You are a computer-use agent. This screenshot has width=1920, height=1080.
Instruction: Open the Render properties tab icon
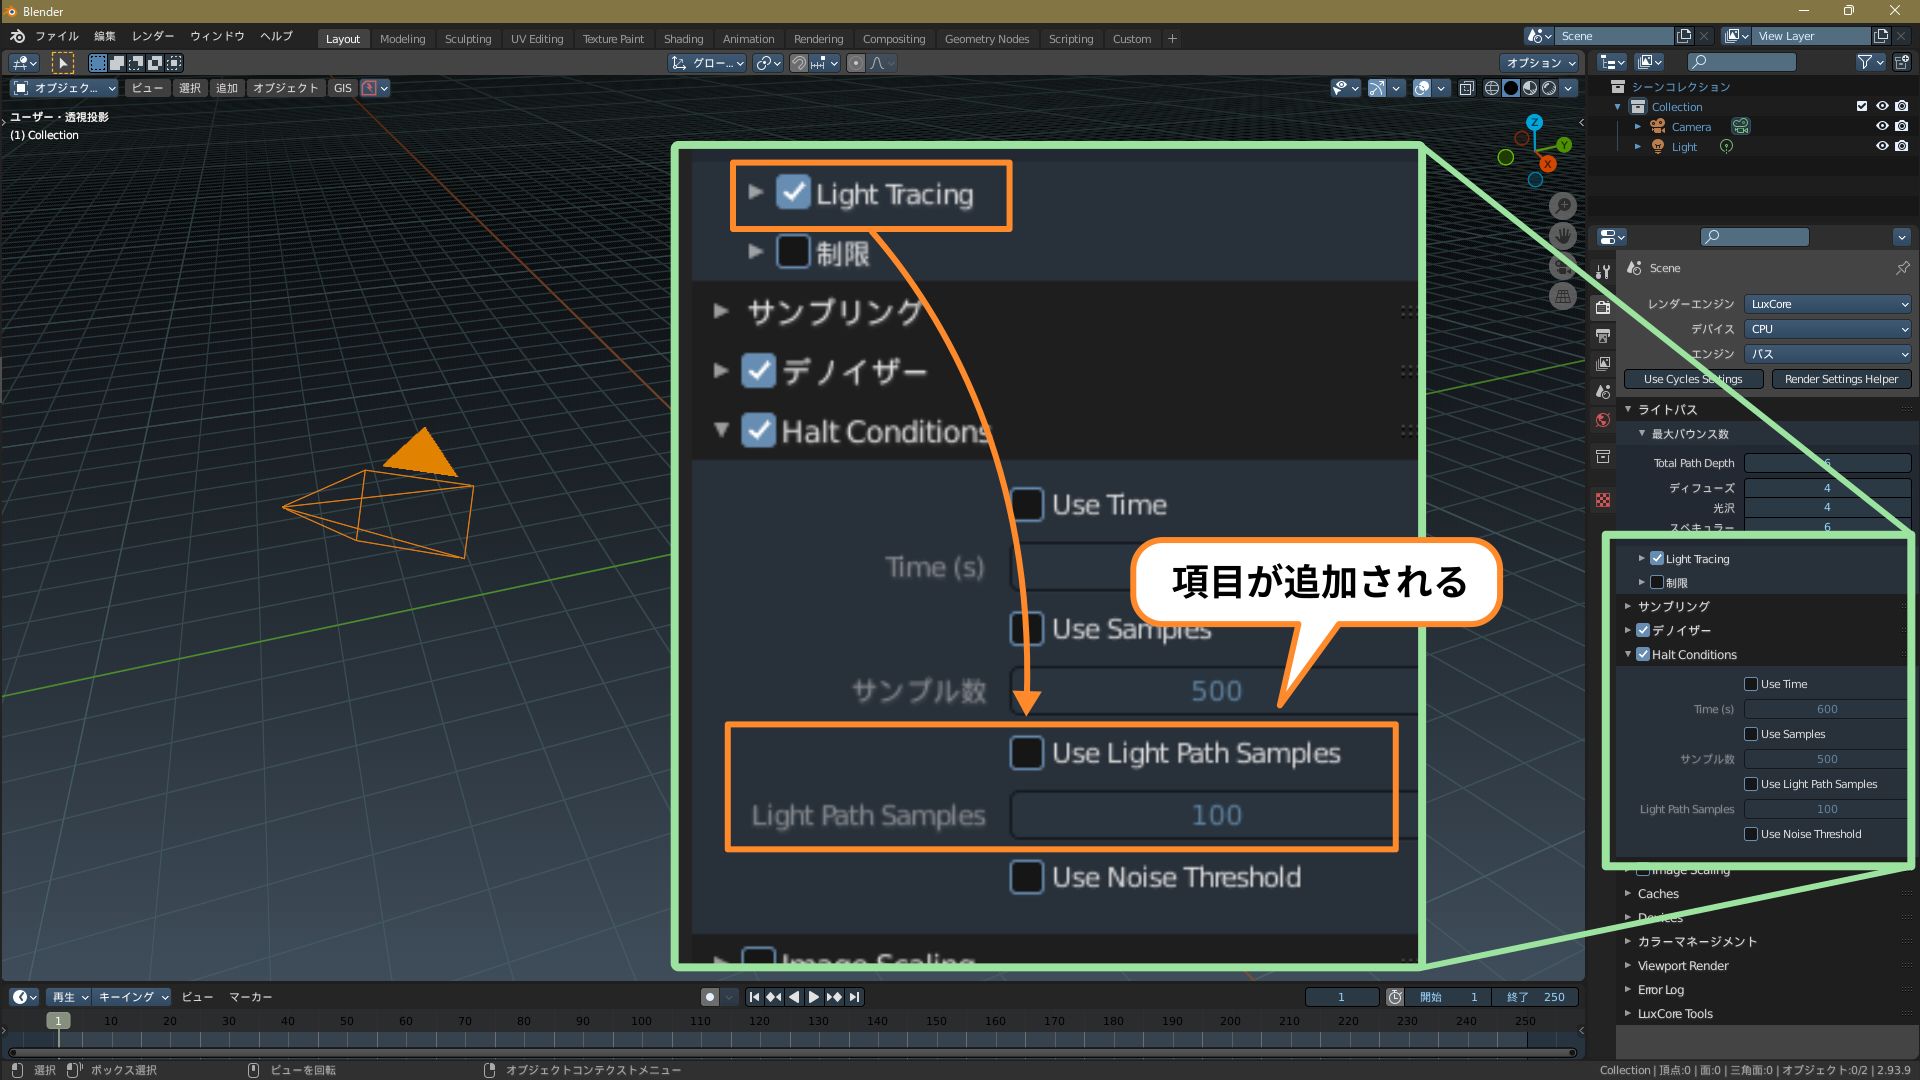1603,307
